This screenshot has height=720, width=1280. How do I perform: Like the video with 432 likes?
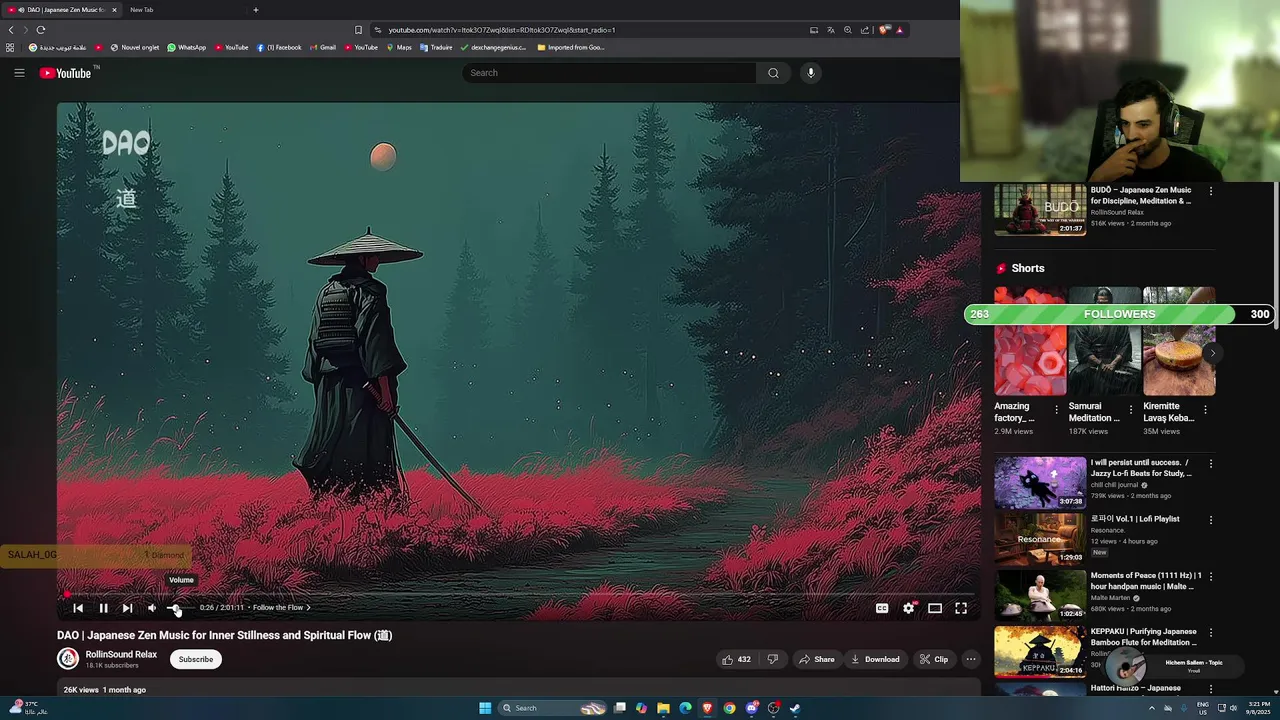point(736,659)
